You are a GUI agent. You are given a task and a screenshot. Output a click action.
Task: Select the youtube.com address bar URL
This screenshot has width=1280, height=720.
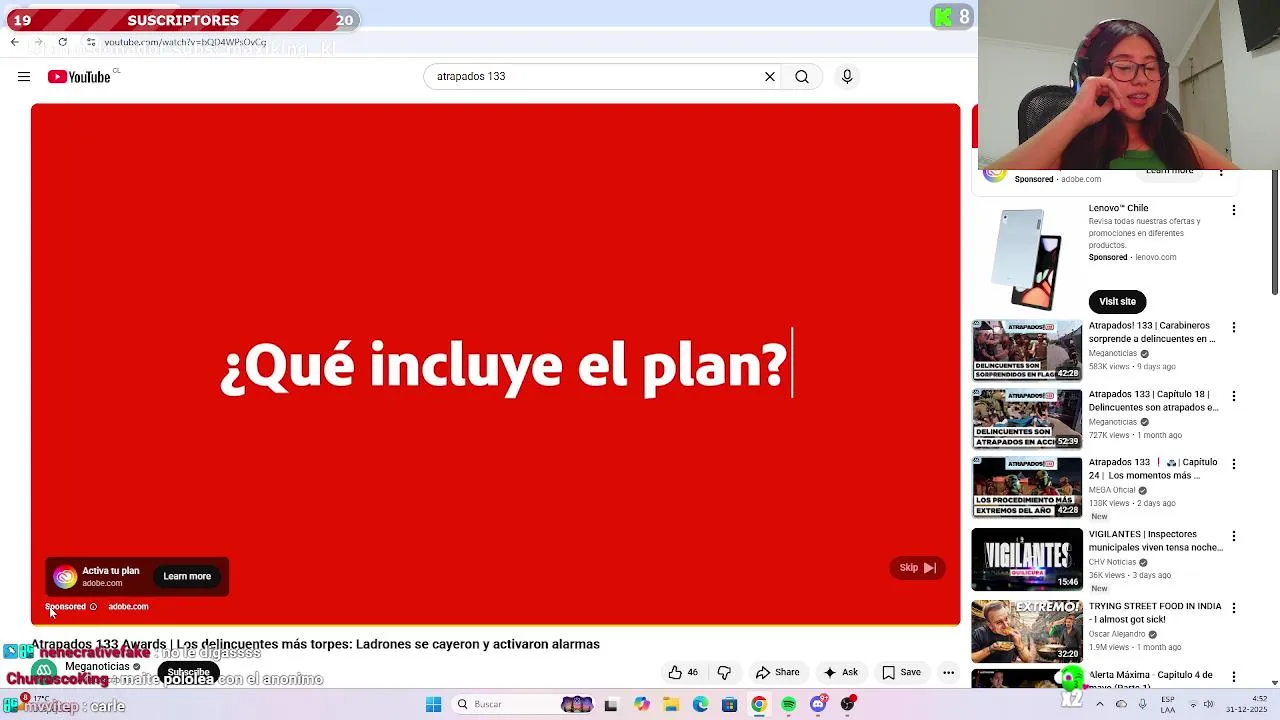(185, 42)
